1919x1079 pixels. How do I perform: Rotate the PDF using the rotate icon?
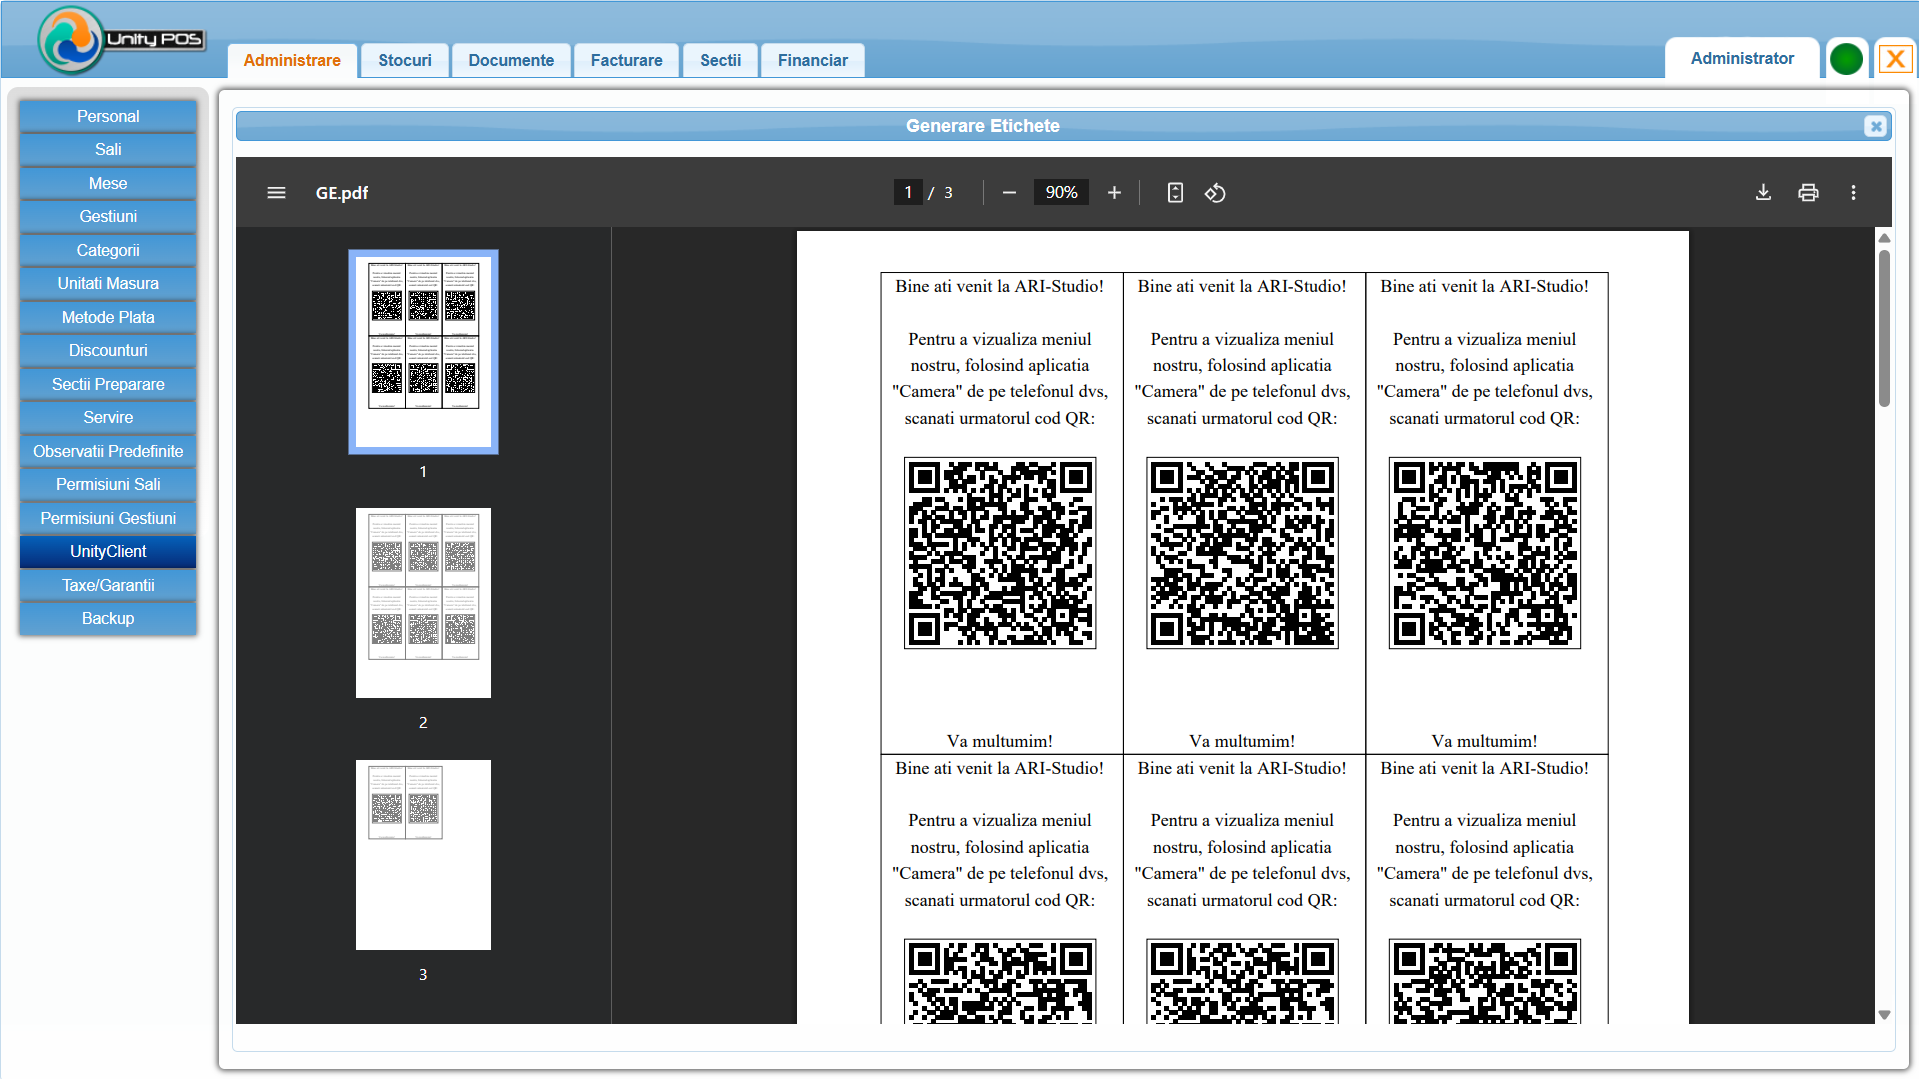point(1215,192)
